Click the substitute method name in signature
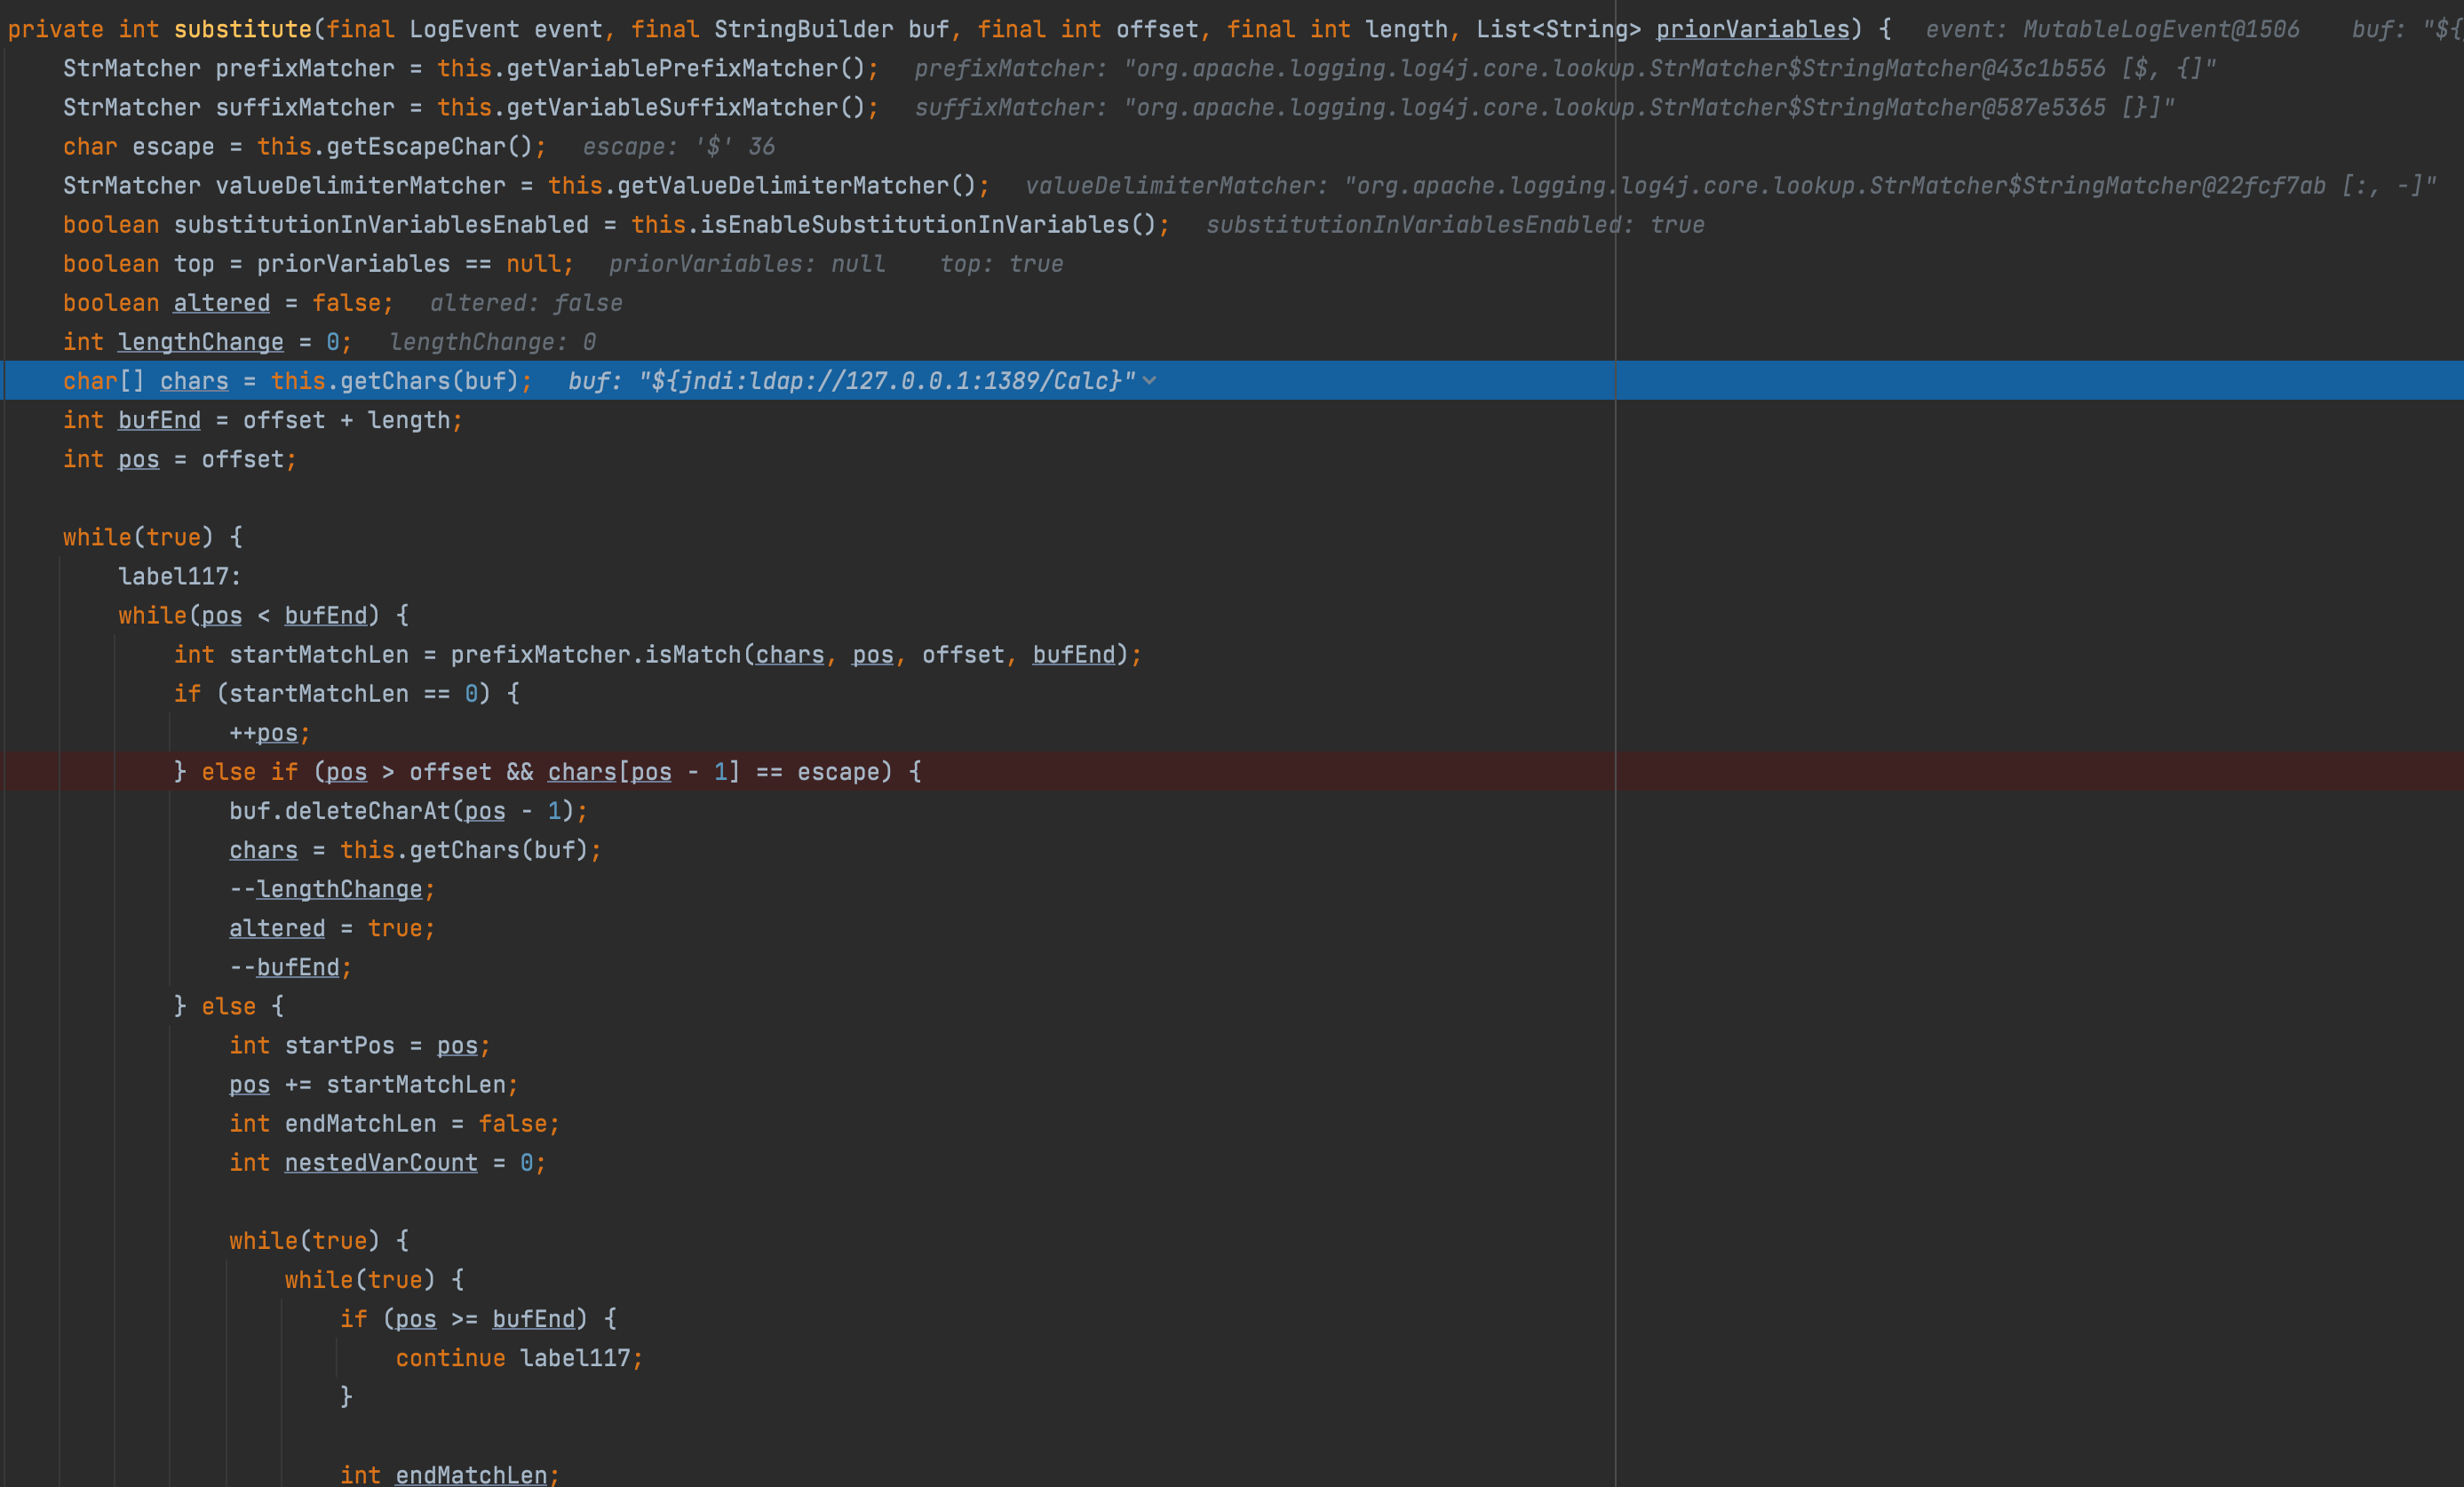The width and height of the screenshot is (2464, 1487). [x=242, y=29]
